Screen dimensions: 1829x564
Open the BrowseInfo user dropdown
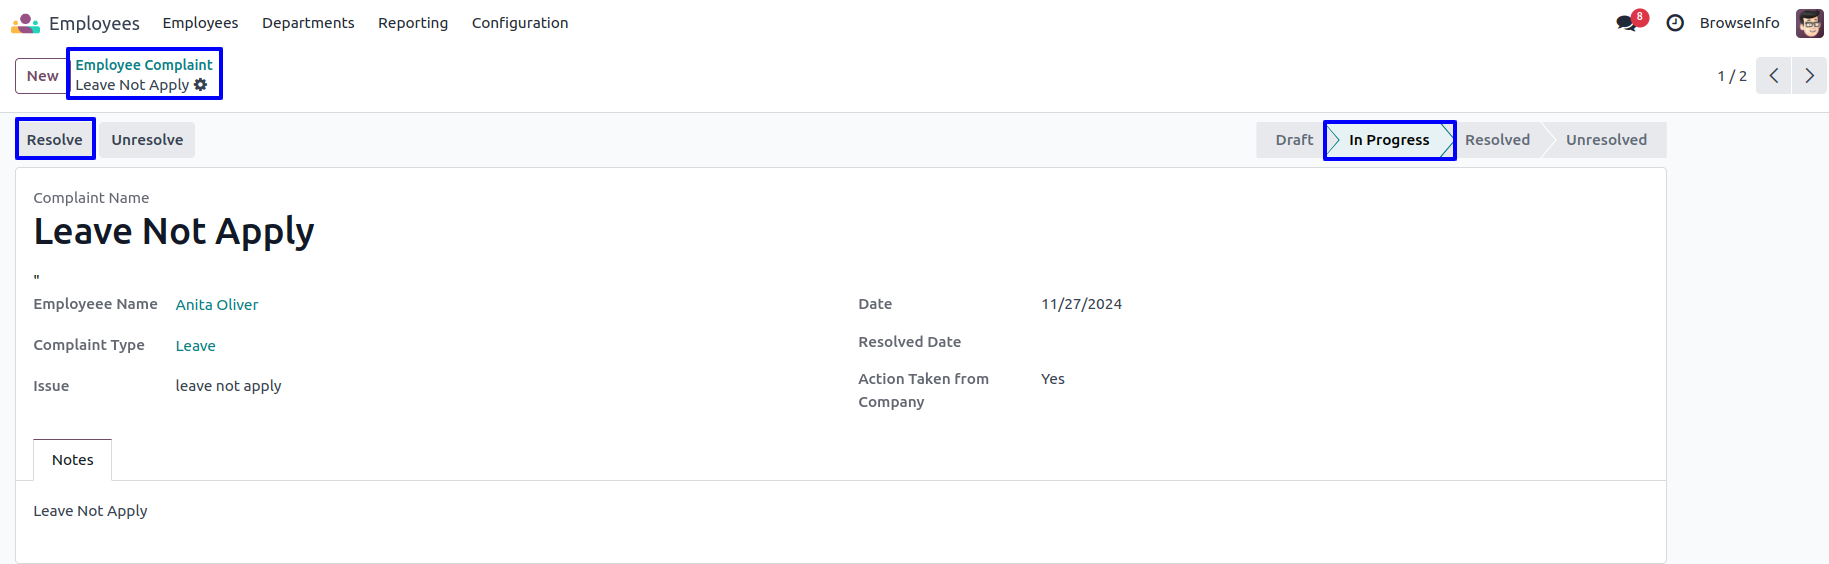click(x=1739, y=23)
